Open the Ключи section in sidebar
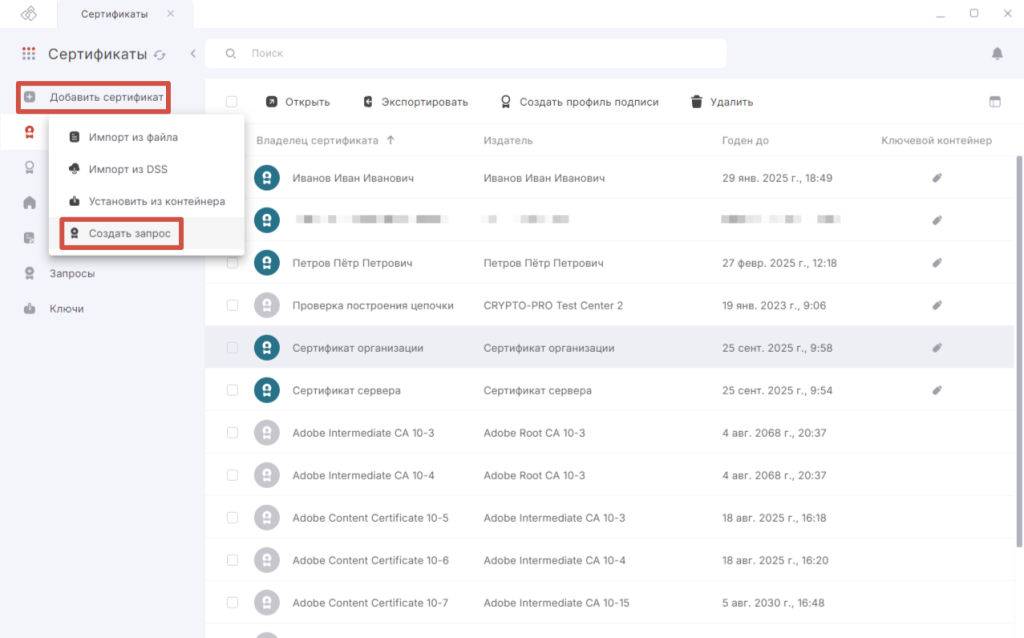Screen dimensions: 1024x638 click(x=67, y=309)
